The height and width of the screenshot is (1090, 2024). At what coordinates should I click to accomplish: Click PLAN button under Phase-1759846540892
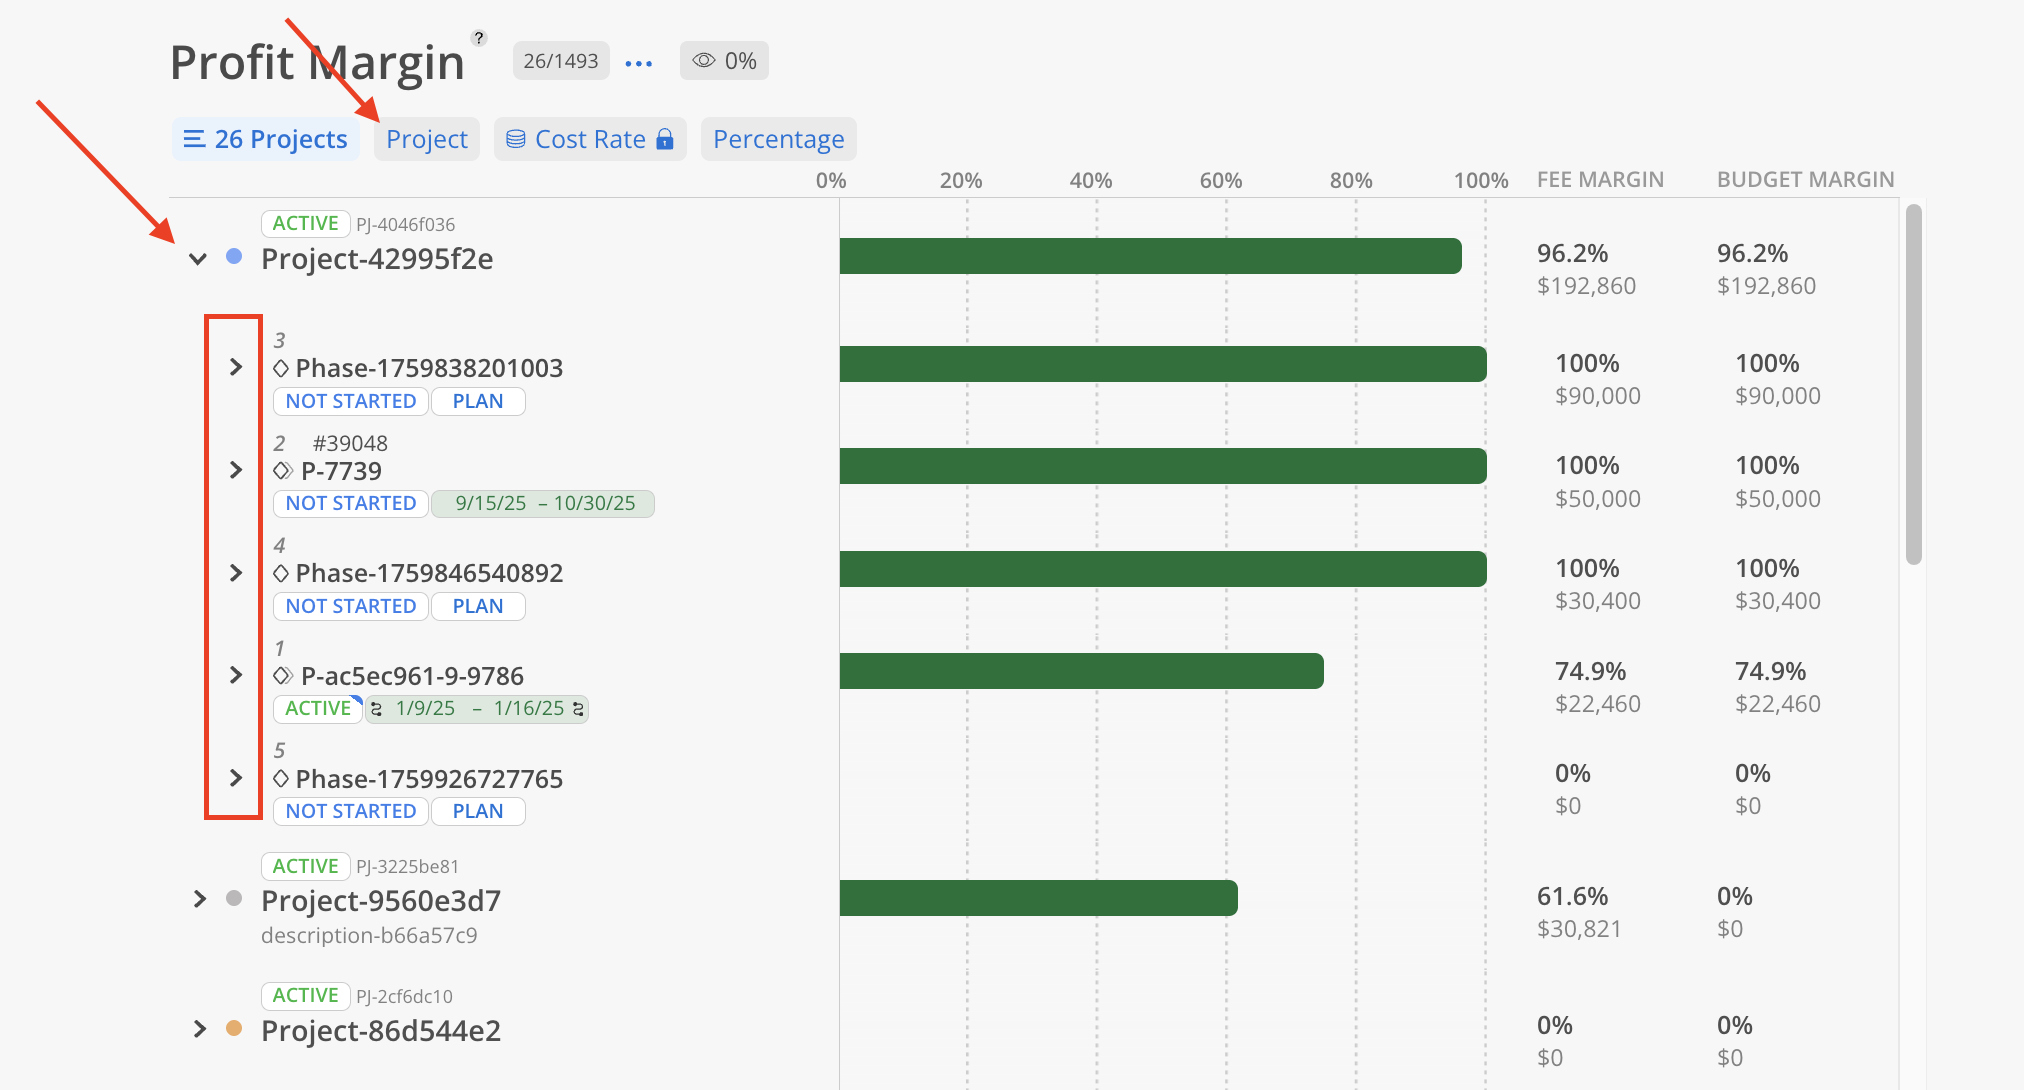click(x=477, y=606)
